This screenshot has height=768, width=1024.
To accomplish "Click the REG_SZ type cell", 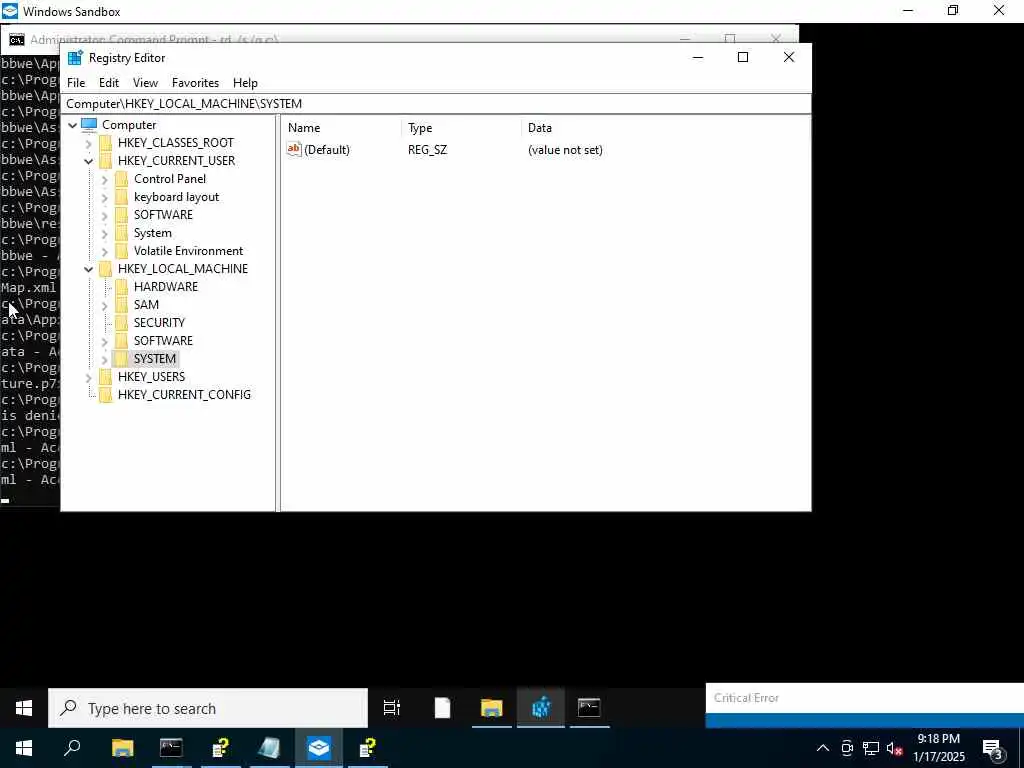I will (427, 150).
